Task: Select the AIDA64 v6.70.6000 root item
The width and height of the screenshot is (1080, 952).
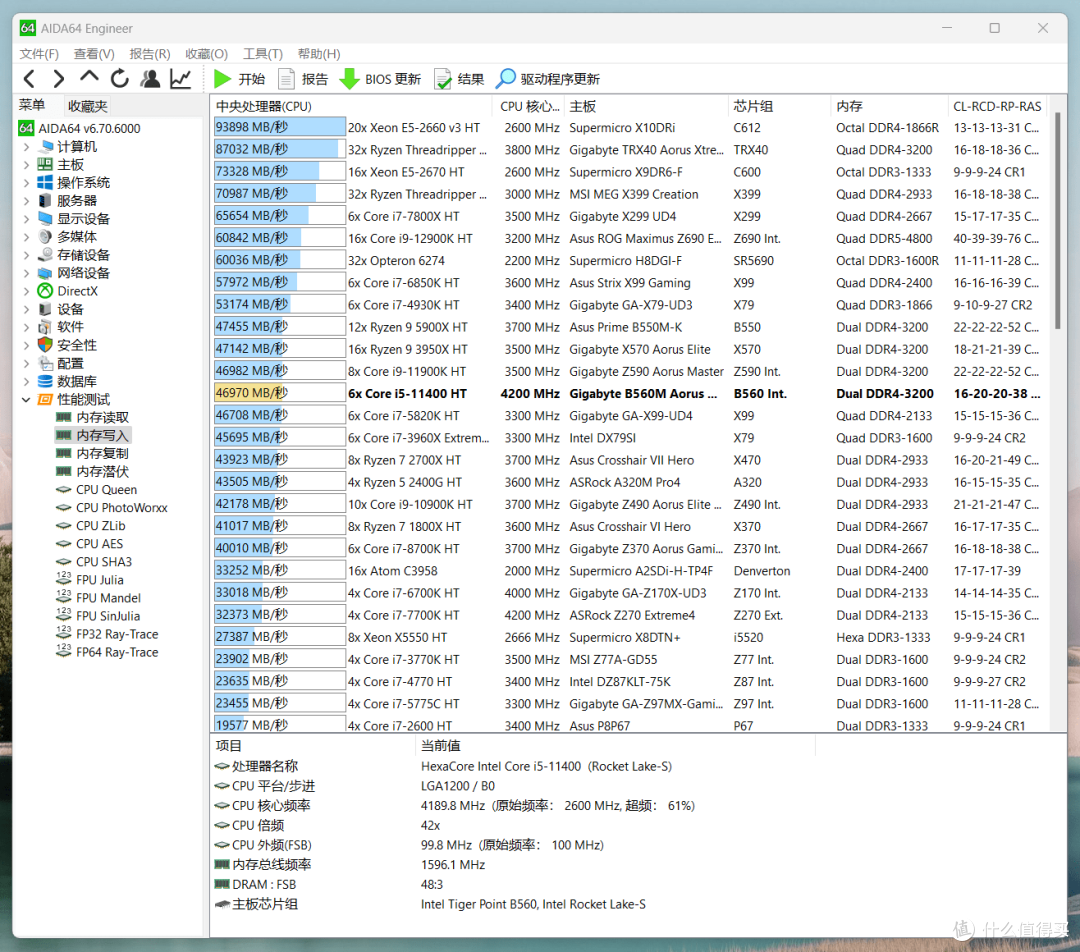Action: point(79,128)
